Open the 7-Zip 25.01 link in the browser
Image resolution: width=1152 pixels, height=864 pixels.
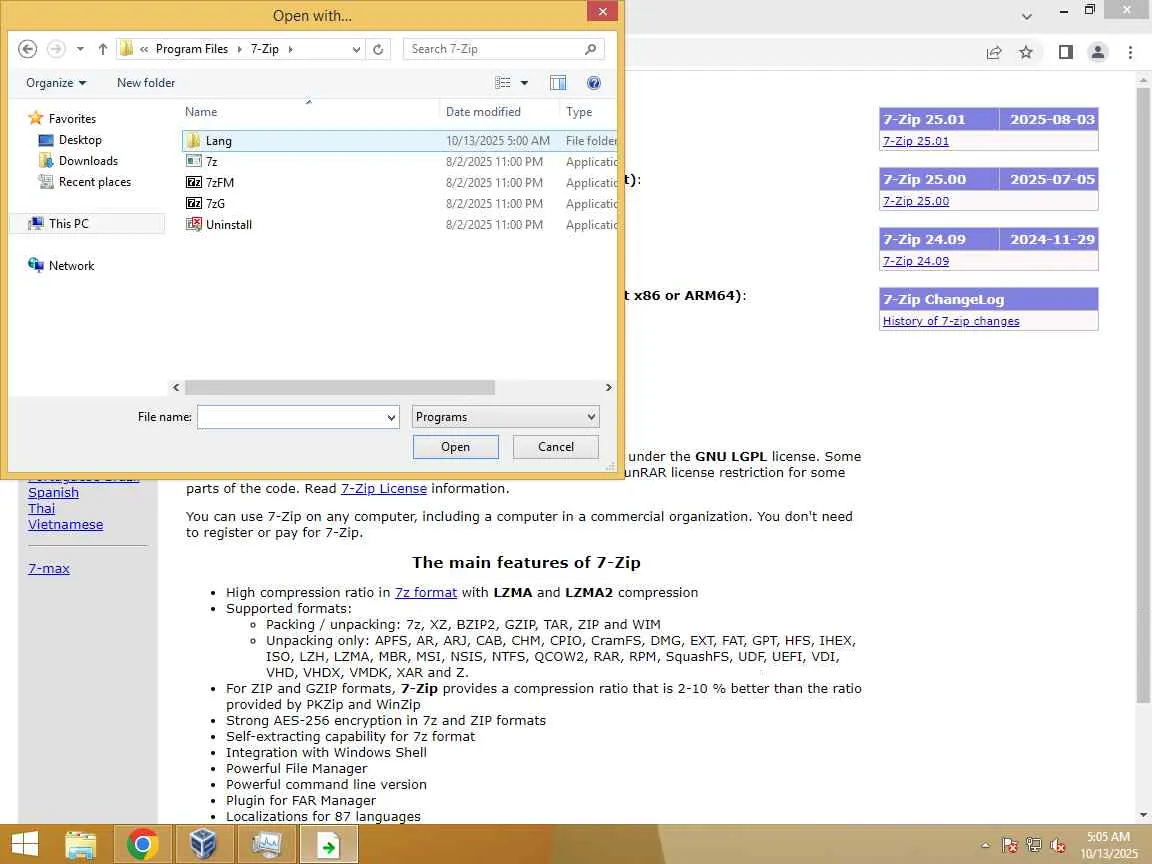tap(915, 141)
